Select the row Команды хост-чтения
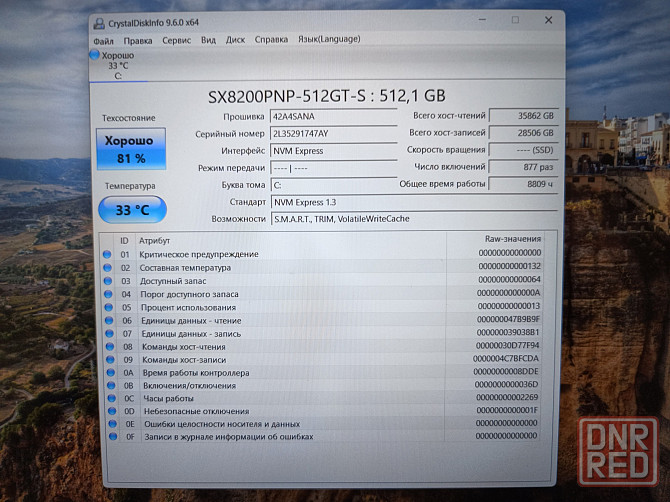The width and height of the screenshot is (670, 502). pos(323,346)
